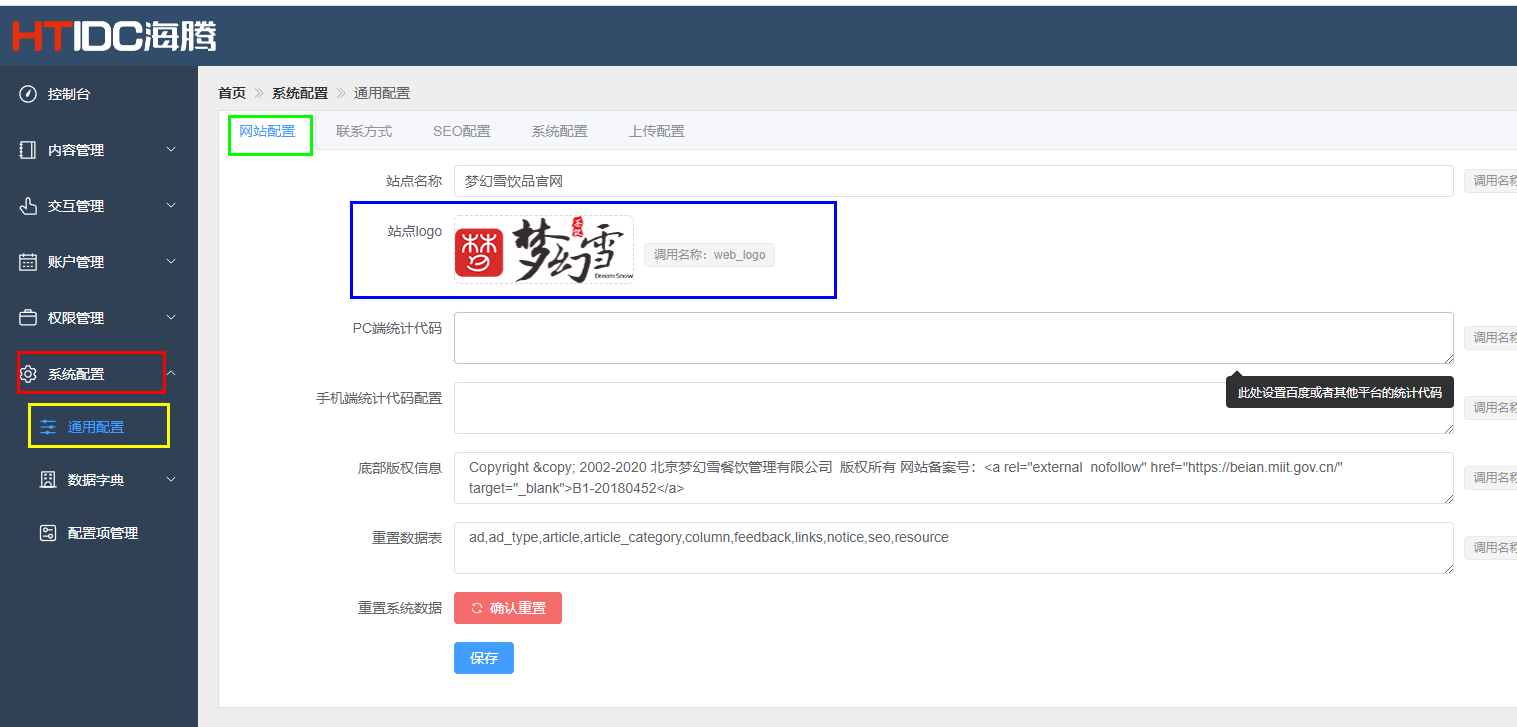Click 系统配置 breadcrumb link

pos(300,93)
